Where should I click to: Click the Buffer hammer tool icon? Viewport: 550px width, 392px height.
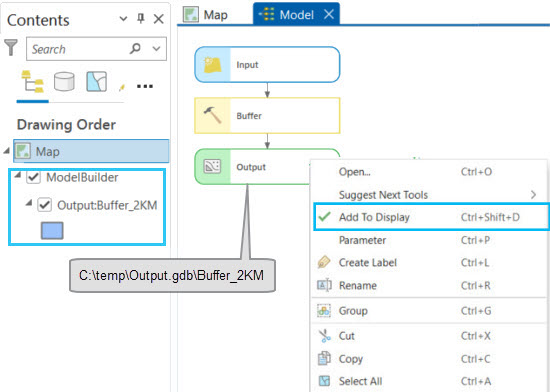pyautogui.click(x=213, y=115)
